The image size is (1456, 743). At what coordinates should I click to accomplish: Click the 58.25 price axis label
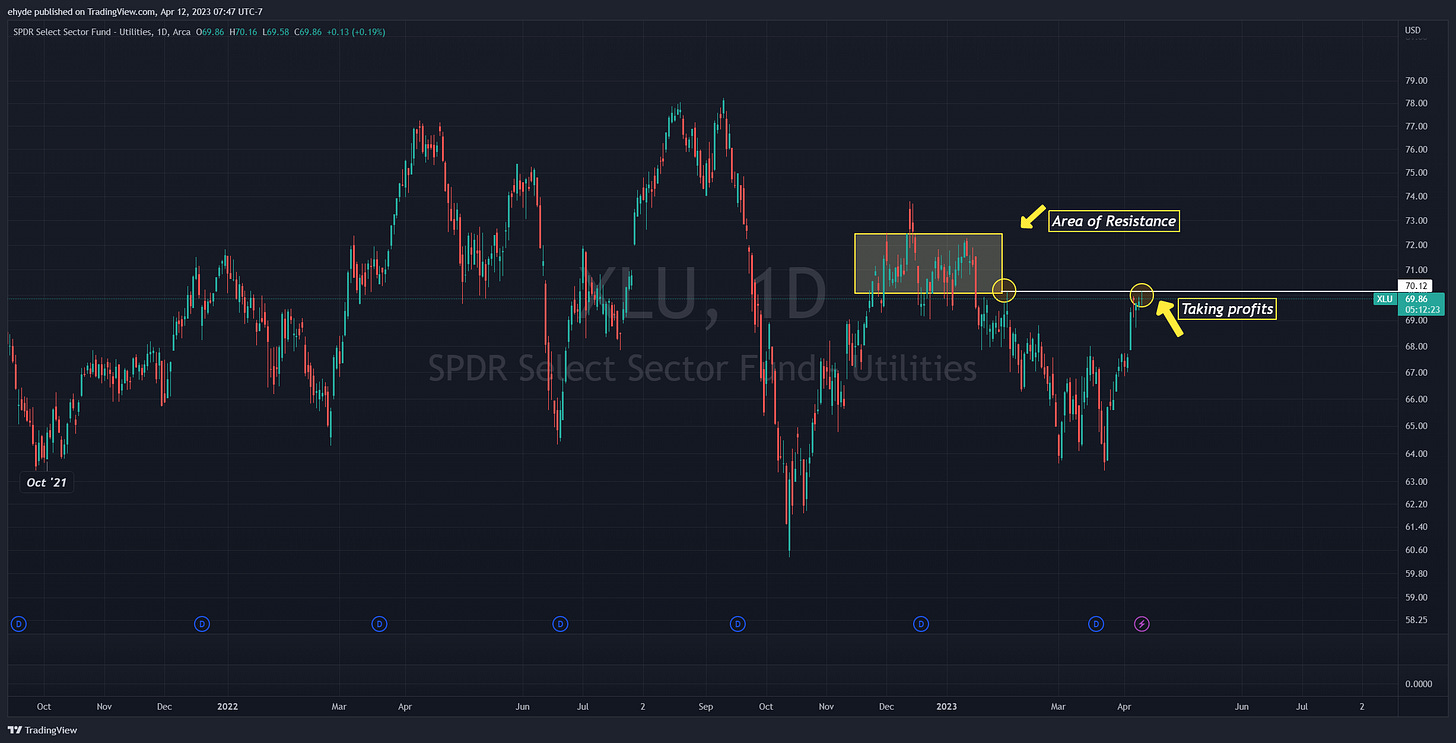tap(1416, 620)
